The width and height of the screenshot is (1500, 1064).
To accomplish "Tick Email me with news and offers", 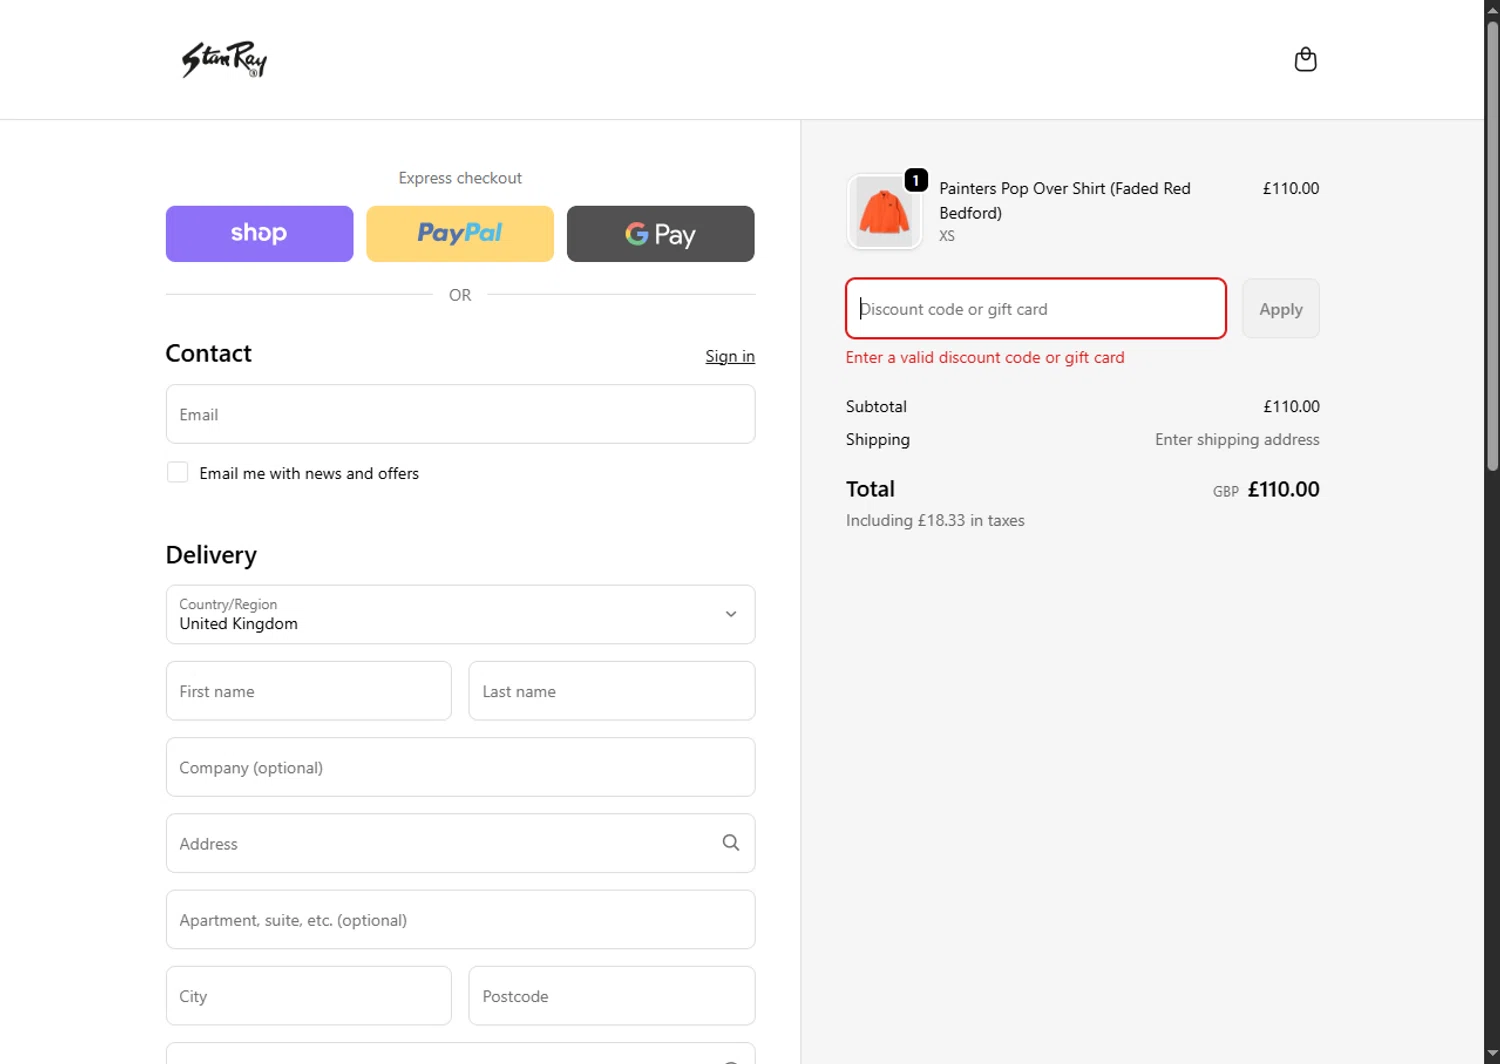I will (177, 472).
